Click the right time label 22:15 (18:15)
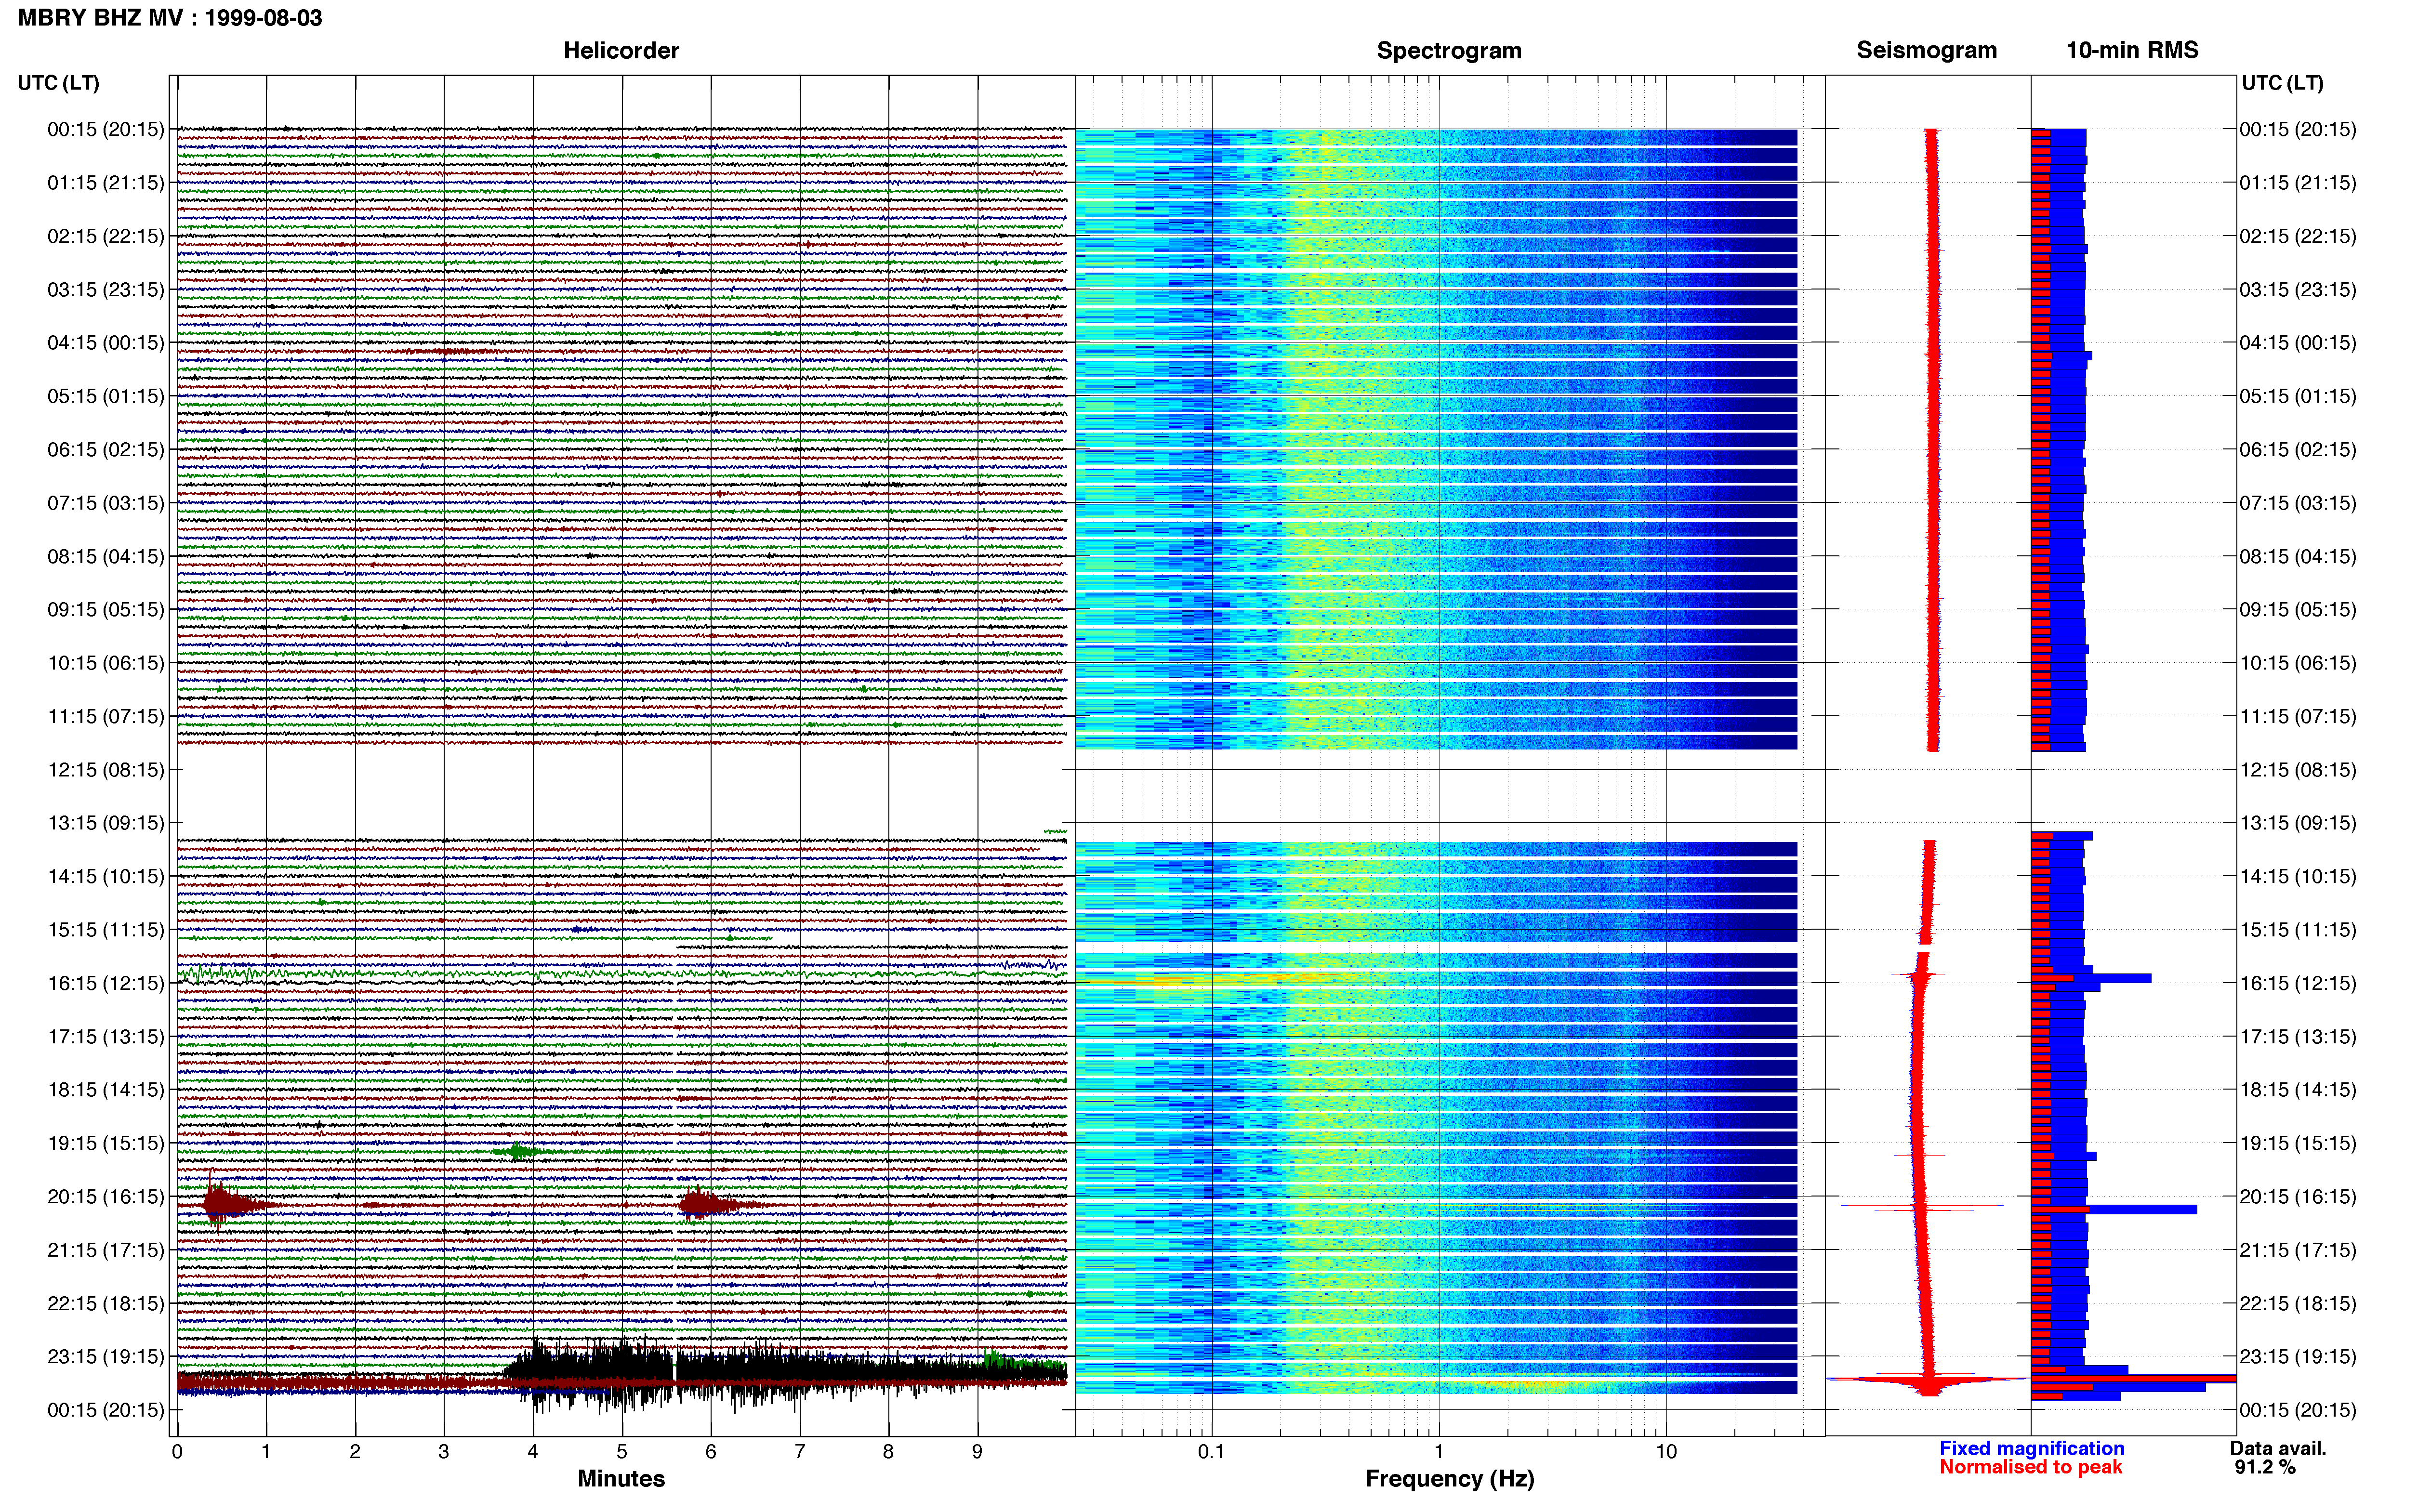Image resolution: width=2418 pixels, height=1512 pixels. point(2298,1303)
